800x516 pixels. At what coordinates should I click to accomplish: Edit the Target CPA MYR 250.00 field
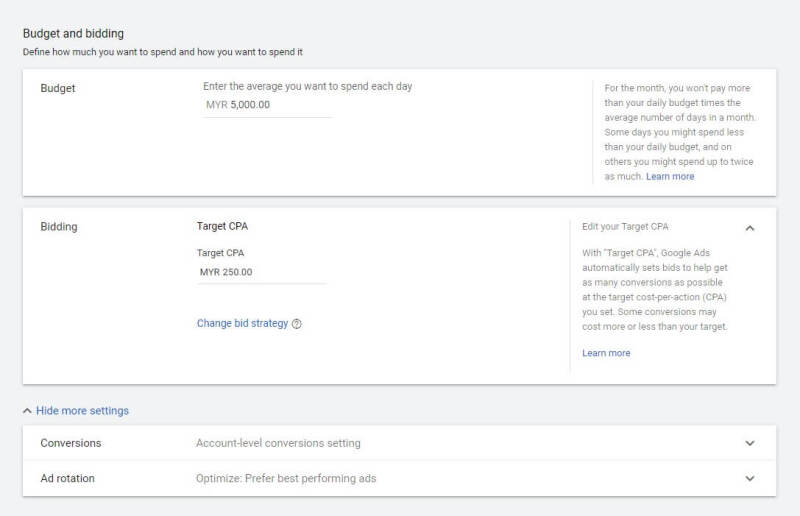point(262,273)
